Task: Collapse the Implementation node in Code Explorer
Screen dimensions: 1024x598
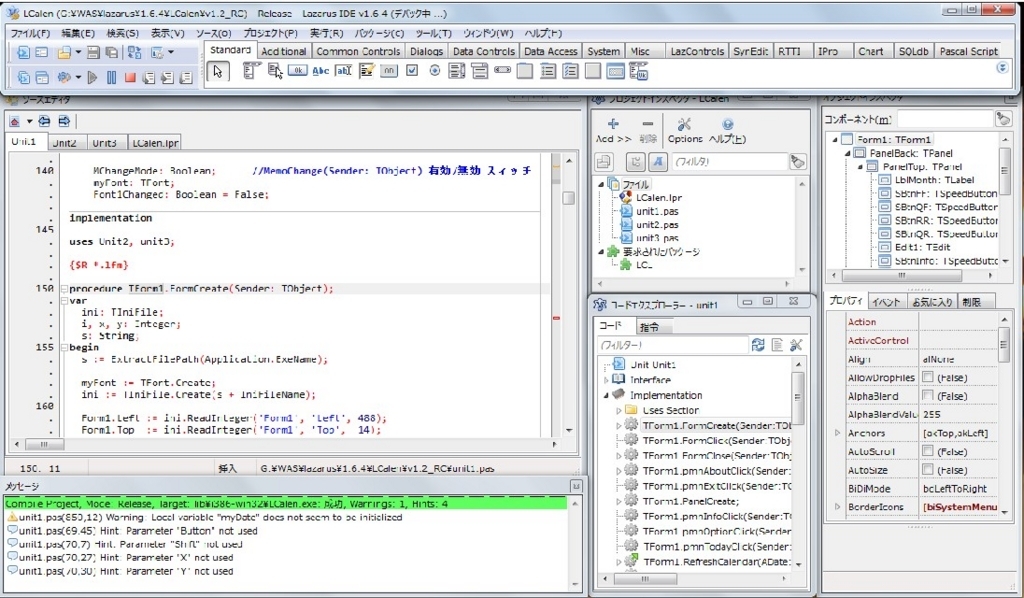Action: point(605,395)
